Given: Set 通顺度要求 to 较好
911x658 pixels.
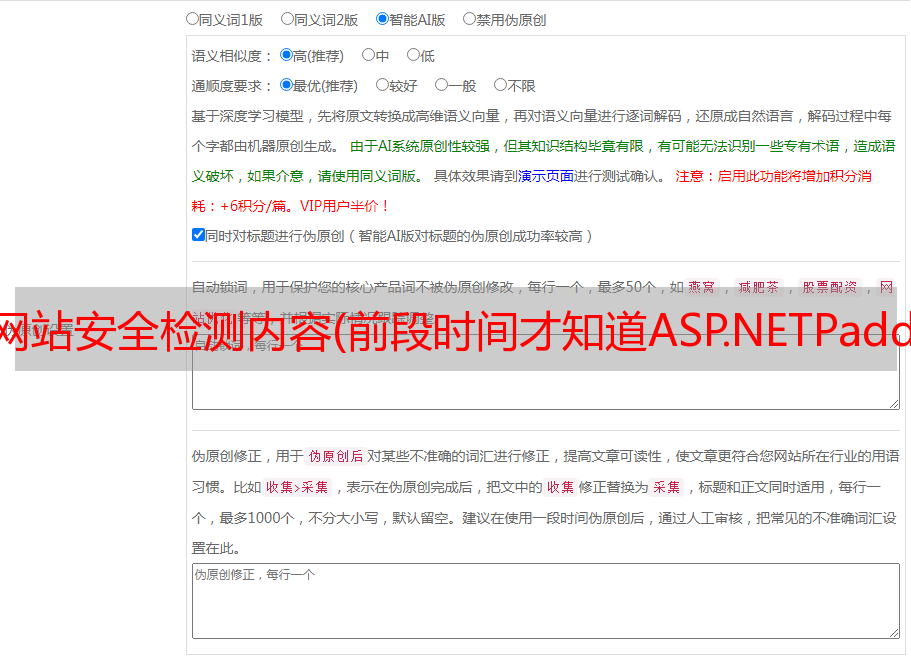Looking at the screenshot, I should point(382,85).
